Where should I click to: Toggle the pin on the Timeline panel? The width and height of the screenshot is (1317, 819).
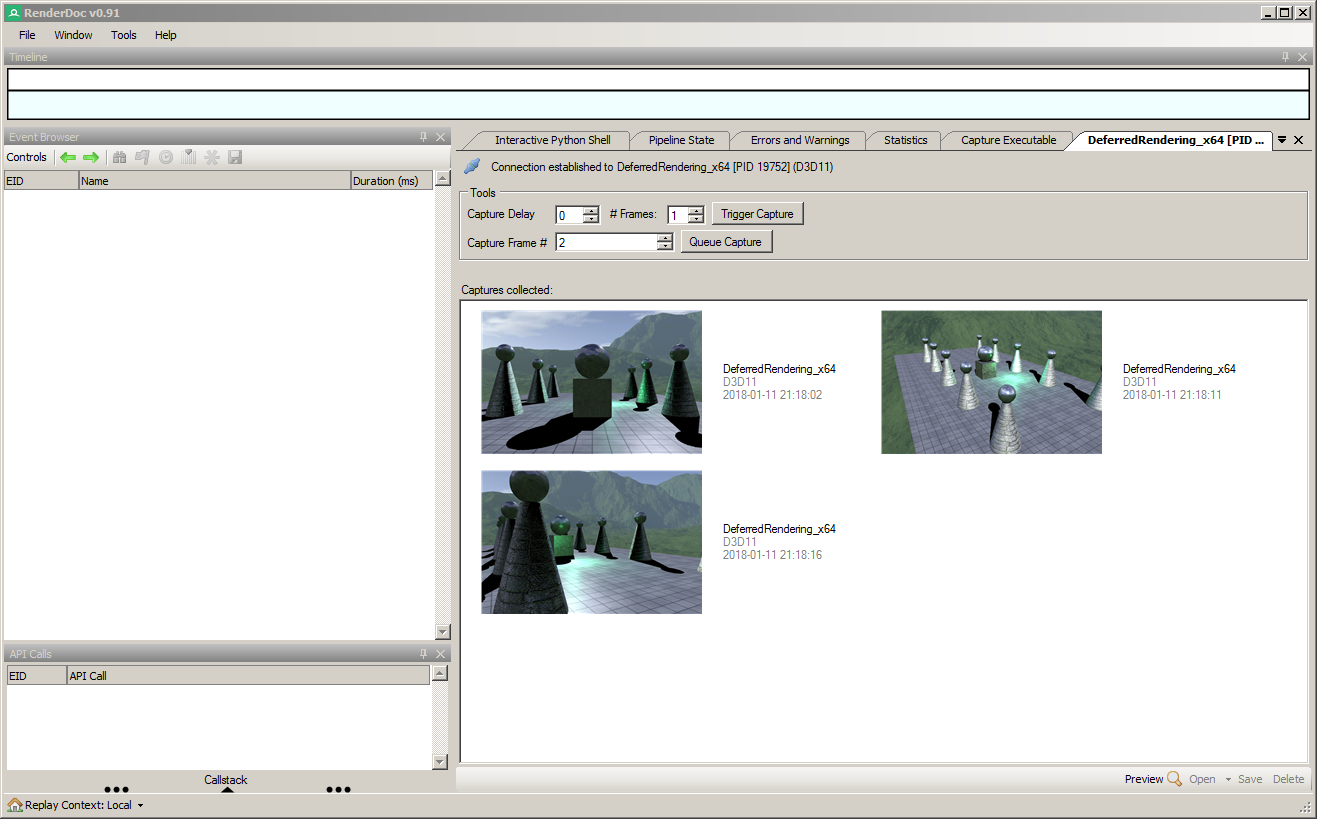[1286, 57]
